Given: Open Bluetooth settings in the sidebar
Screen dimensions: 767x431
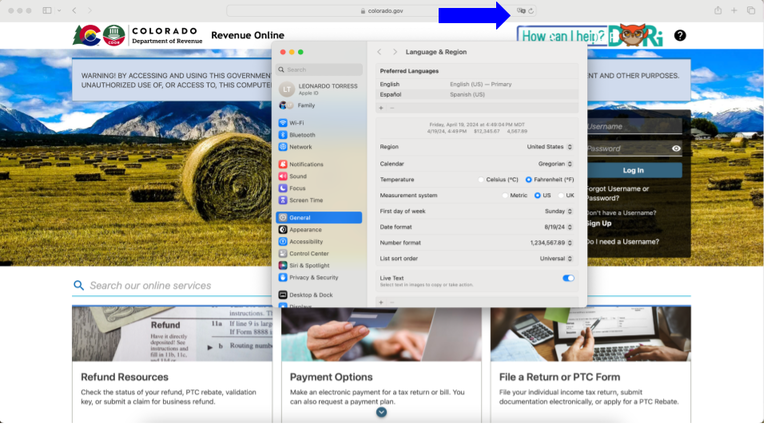Looking at the screenshot, I should [x=301, y=135].
